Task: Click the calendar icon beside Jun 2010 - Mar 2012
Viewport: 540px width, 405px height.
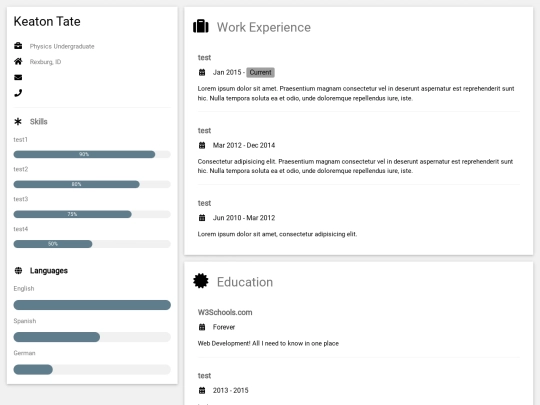Action: pos(202,218)
